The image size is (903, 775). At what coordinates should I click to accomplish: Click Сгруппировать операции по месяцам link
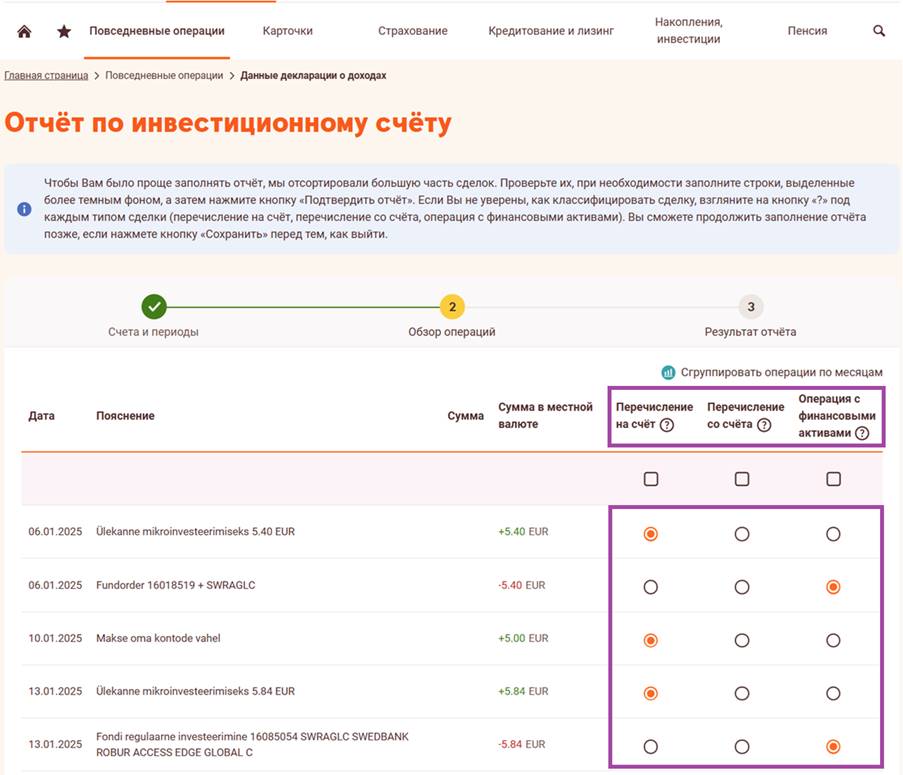pos(781,372)
